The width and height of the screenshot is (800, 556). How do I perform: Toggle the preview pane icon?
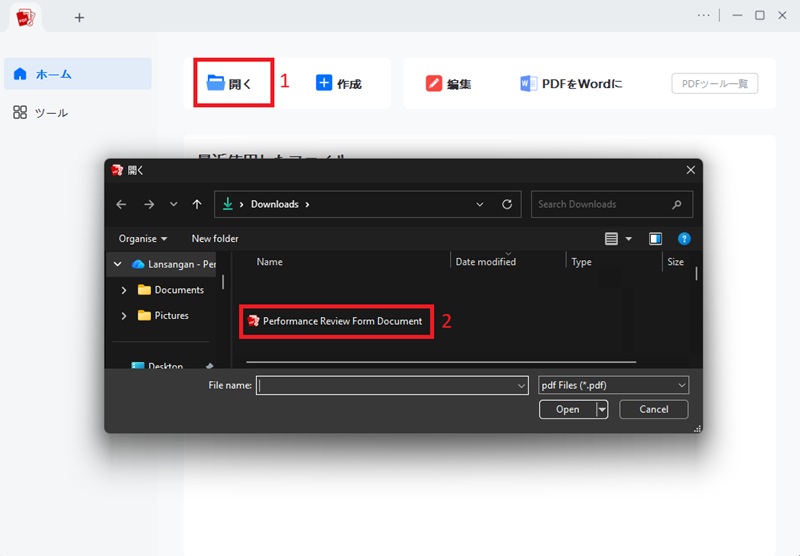point(655,239)
